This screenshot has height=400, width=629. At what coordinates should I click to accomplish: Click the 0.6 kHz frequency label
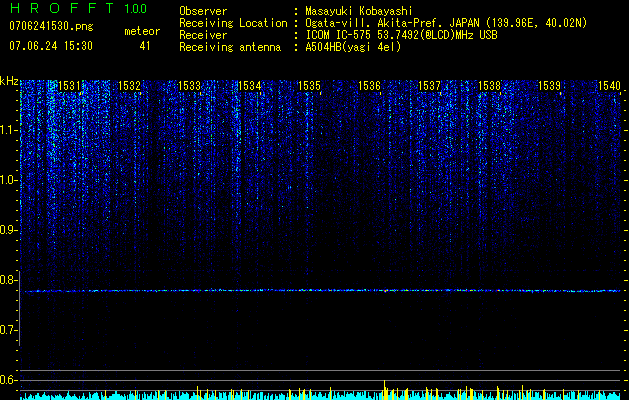(8, 380)
